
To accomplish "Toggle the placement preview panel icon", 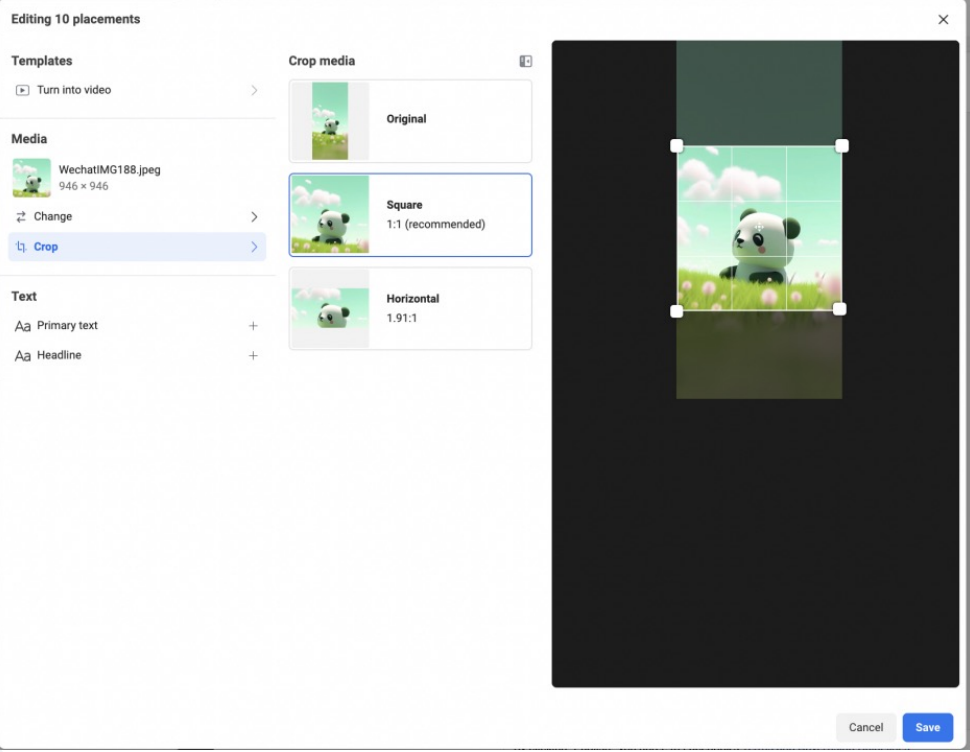I will (x=525, y=61).
